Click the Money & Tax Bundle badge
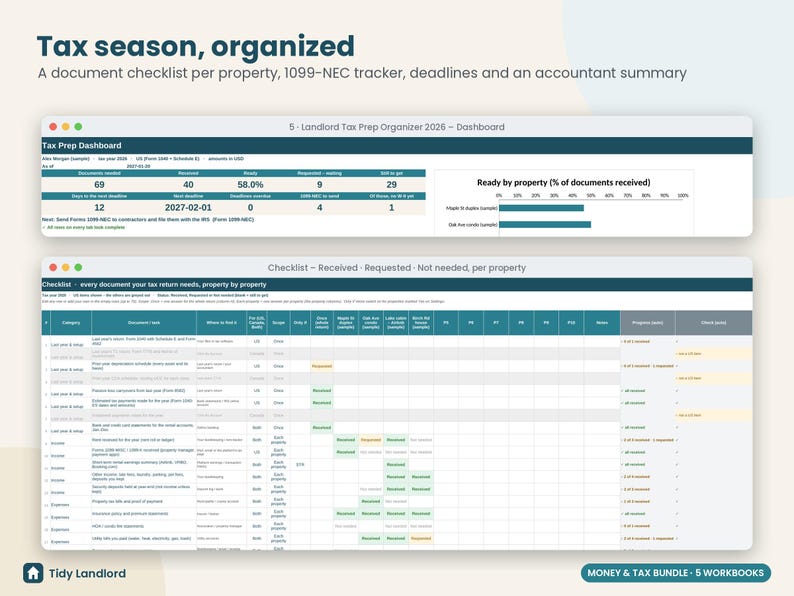Viewport: 794px width, 596px height. pyautogui.click(x=676, y=573)
